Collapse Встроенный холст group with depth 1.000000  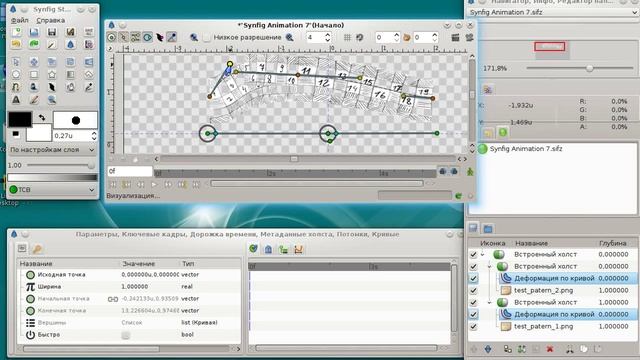(489, 302)
